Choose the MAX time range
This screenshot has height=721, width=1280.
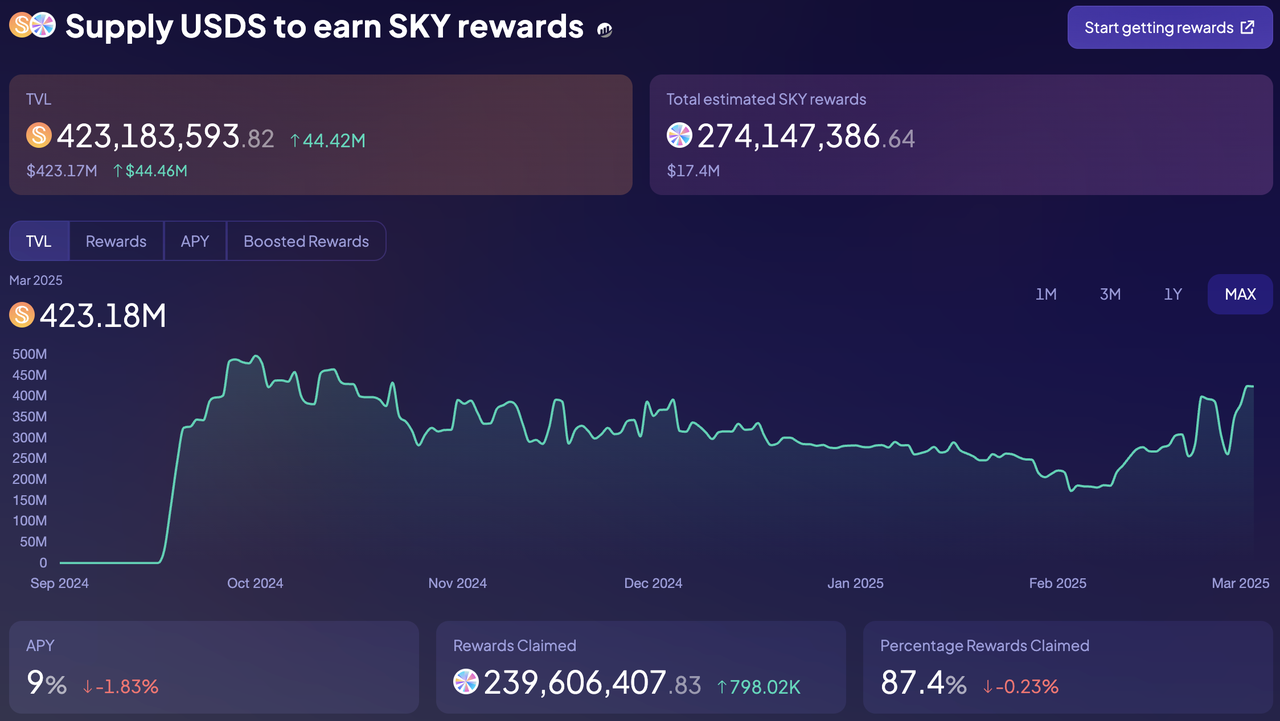click(x=1240, y=294)
